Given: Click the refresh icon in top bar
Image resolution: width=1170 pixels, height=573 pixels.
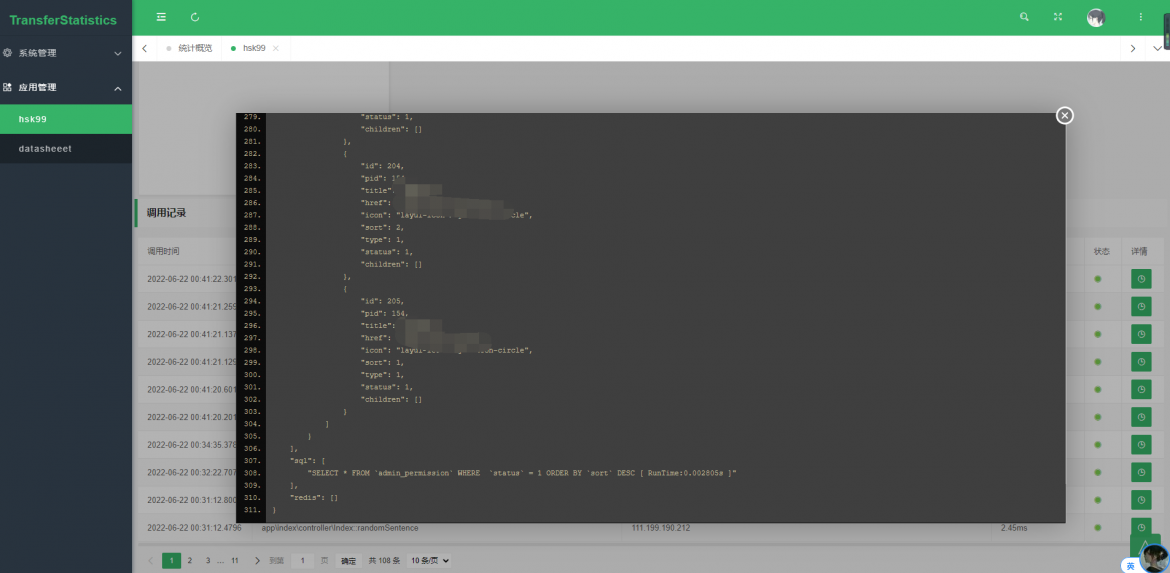Looking at the screenshot, I should pyautogui.click(x=195, y=16).
